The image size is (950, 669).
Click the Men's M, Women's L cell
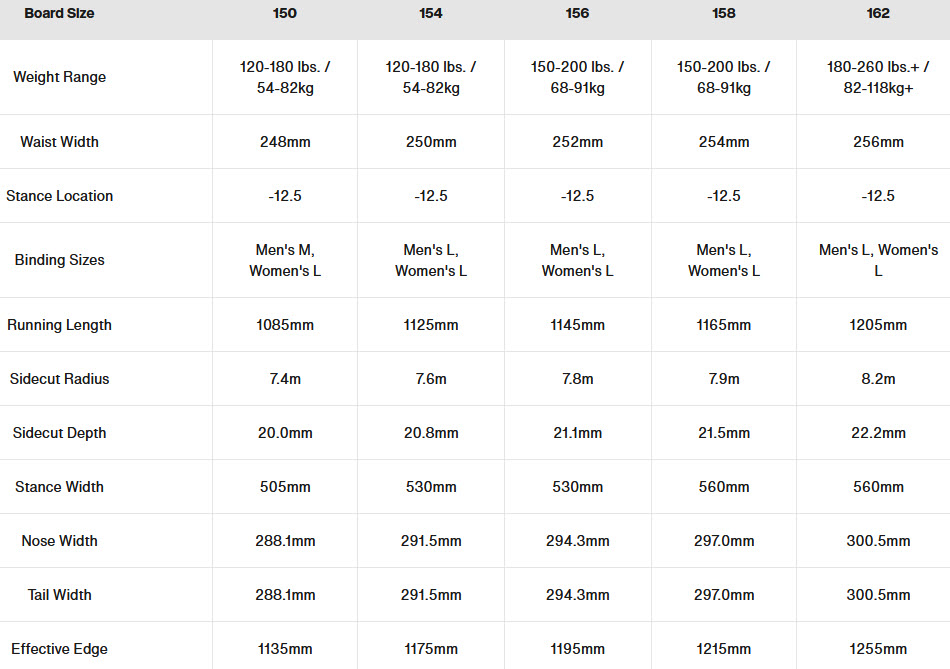click(x=285, y=260)
